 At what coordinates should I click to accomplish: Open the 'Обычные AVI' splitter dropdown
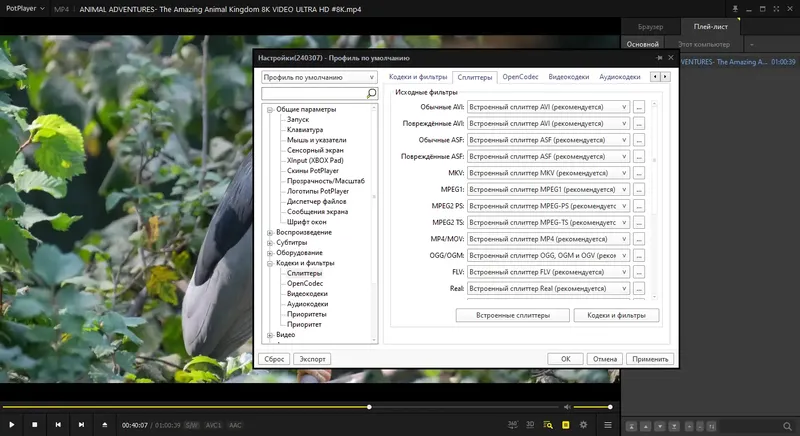(548, 107)
